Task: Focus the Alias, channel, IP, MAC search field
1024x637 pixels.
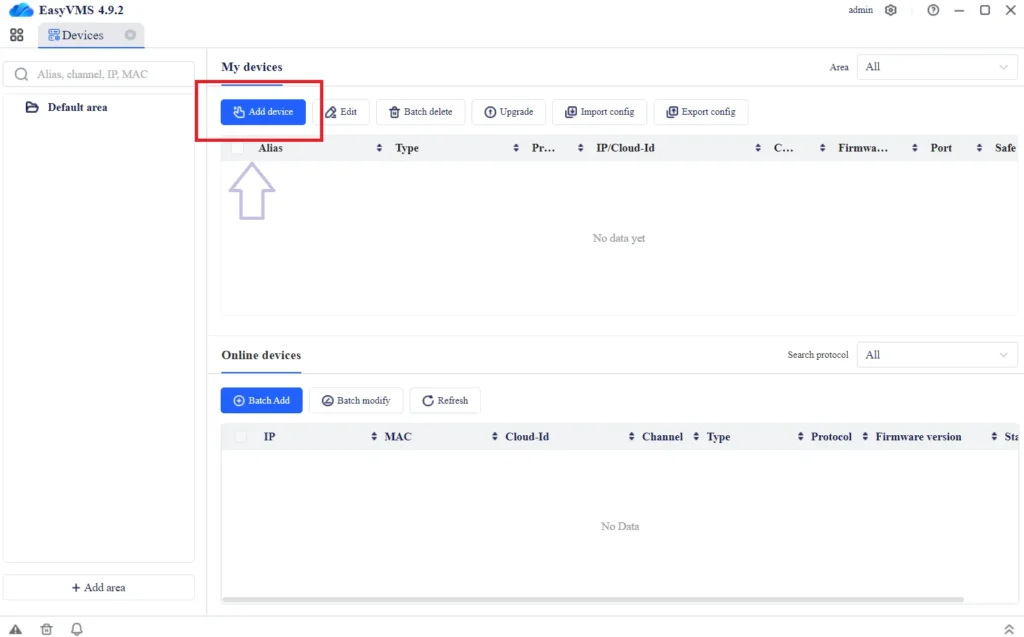Action: (100, 74)
